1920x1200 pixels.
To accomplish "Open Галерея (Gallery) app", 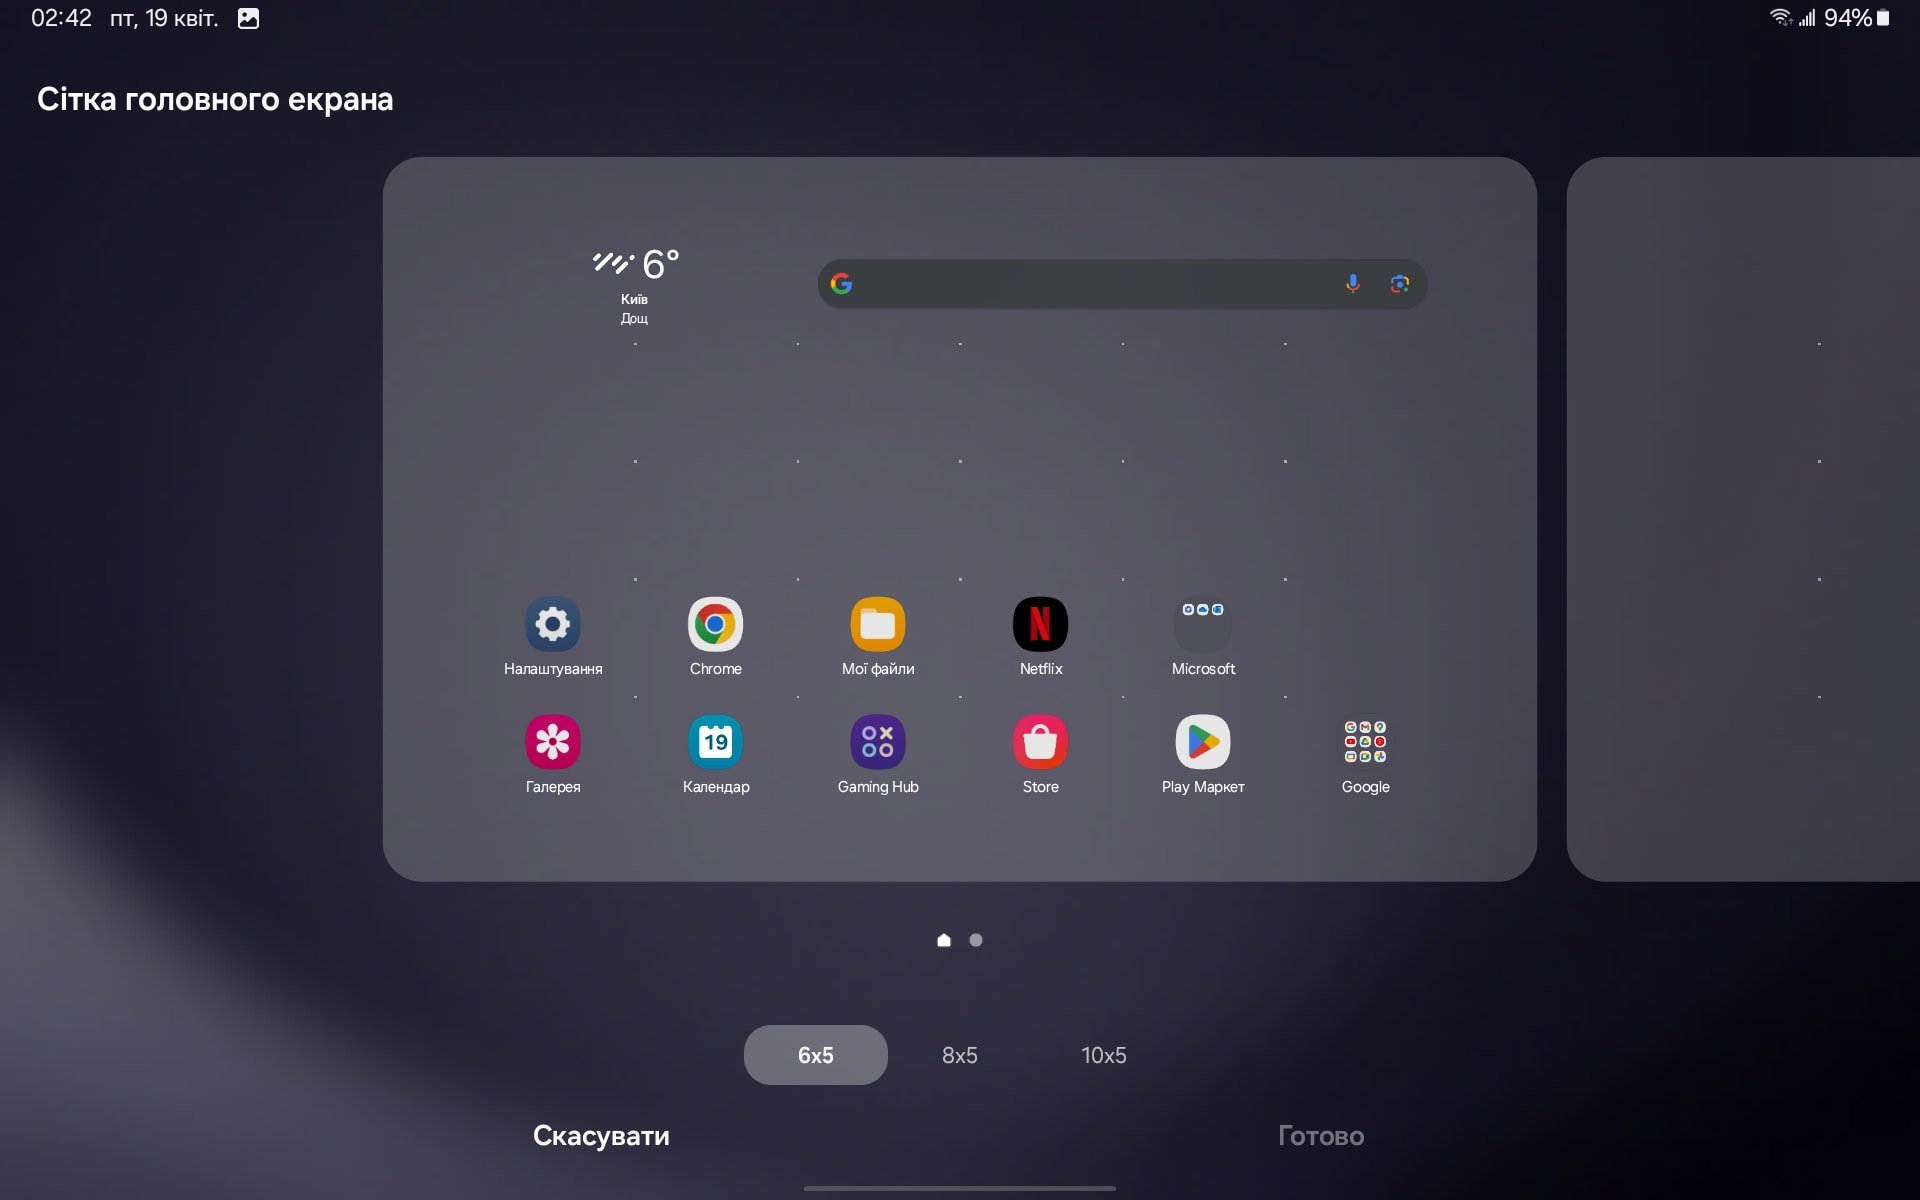I will click(x=552, y=742).
